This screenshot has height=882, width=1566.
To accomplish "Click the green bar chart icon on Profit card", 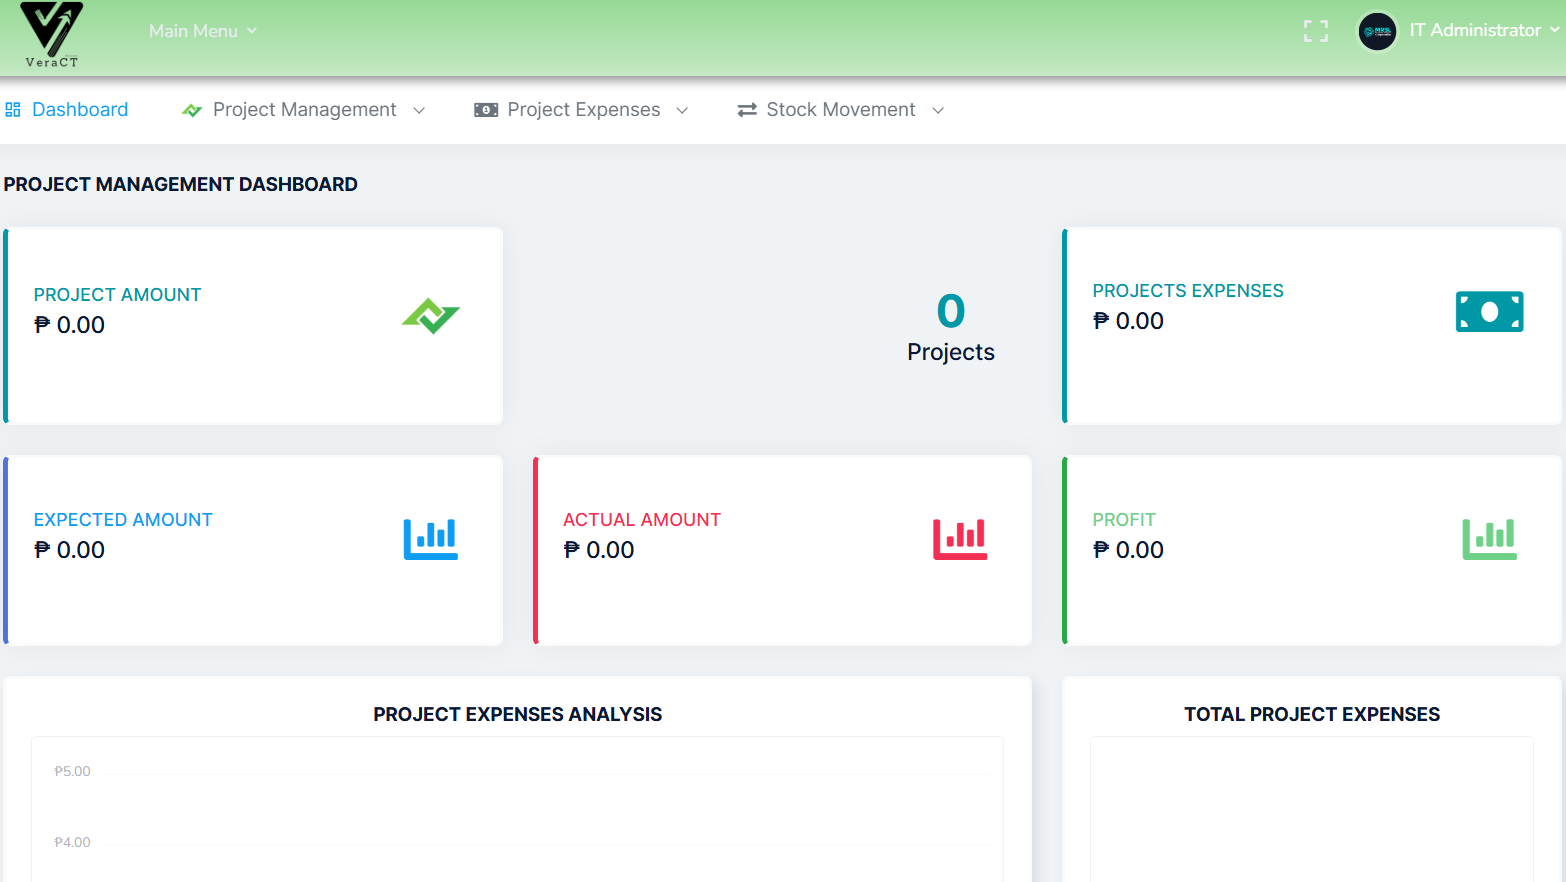I will click(1489, 539).
